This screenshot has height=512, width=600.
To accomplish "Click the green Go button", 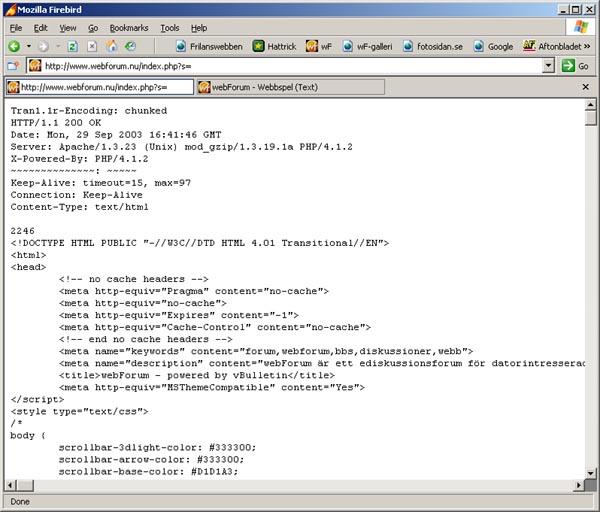I will tap(575, 66).
